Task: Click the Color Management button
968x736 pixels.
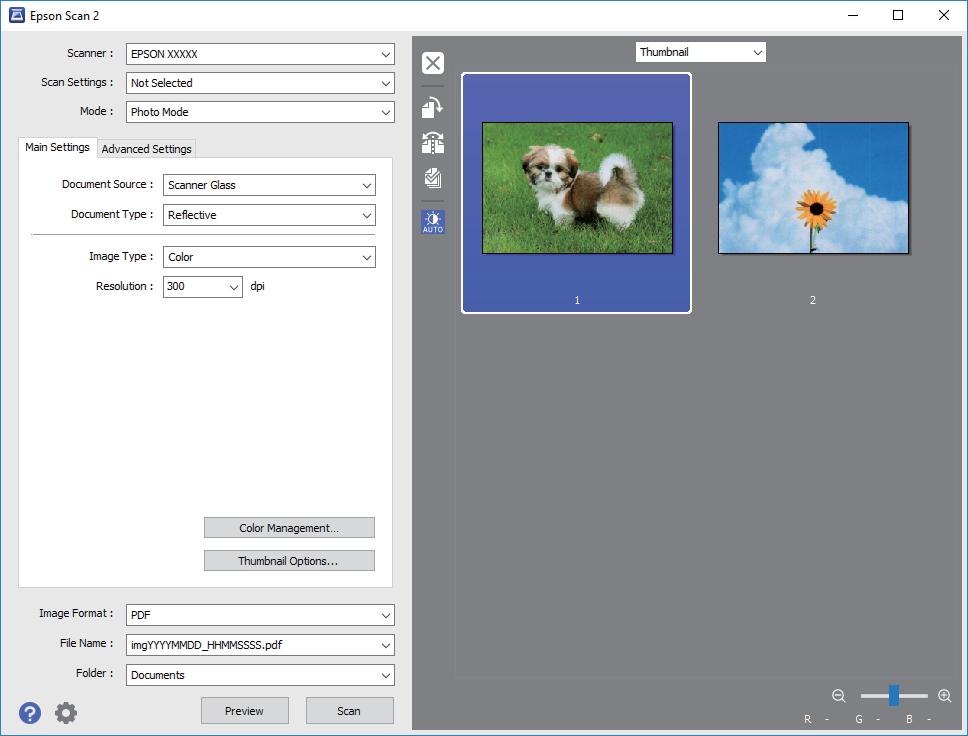Action: 289,528
